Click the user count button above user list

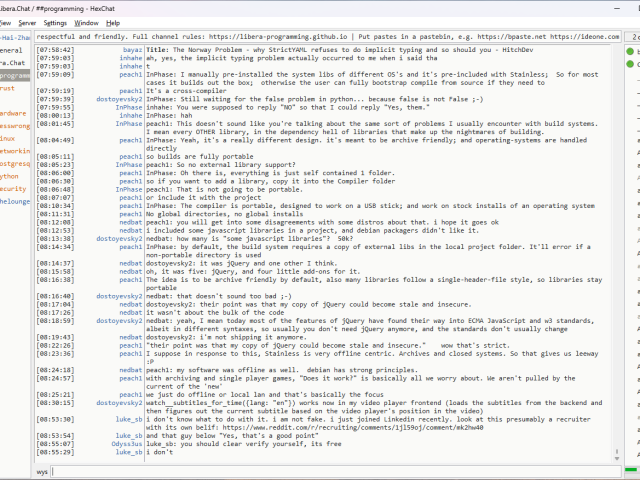point(633,35)
